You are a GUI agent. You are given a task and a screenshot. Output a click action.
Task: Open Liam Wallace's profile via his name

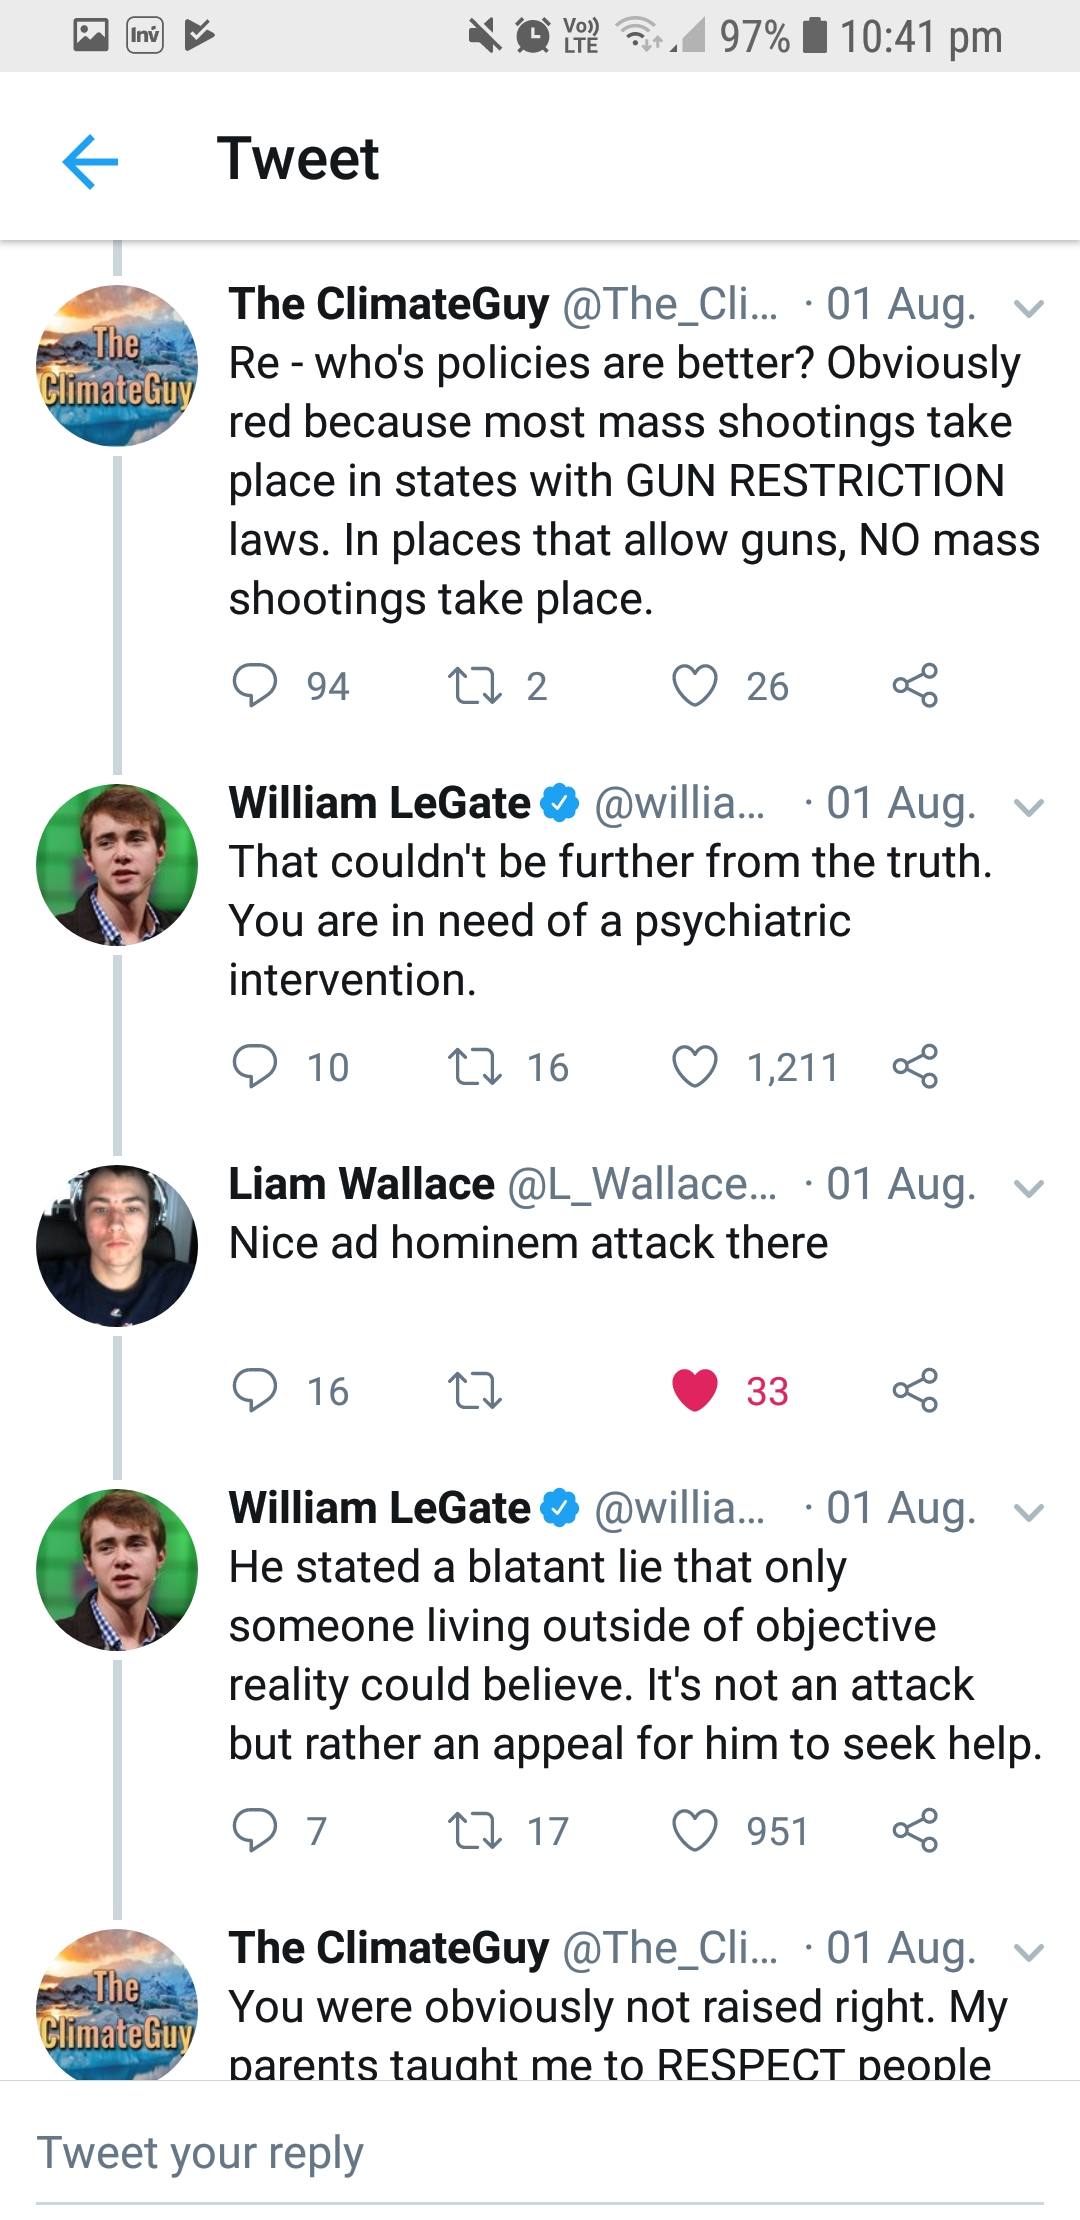[361, 1184]
